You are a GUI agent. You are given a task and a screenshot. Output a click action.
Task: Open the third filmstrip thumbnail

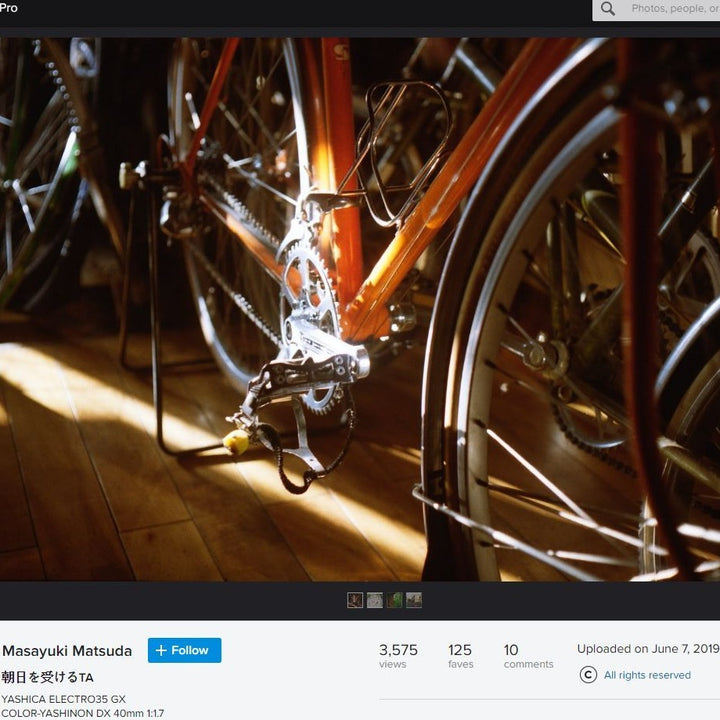pos(394,600)
